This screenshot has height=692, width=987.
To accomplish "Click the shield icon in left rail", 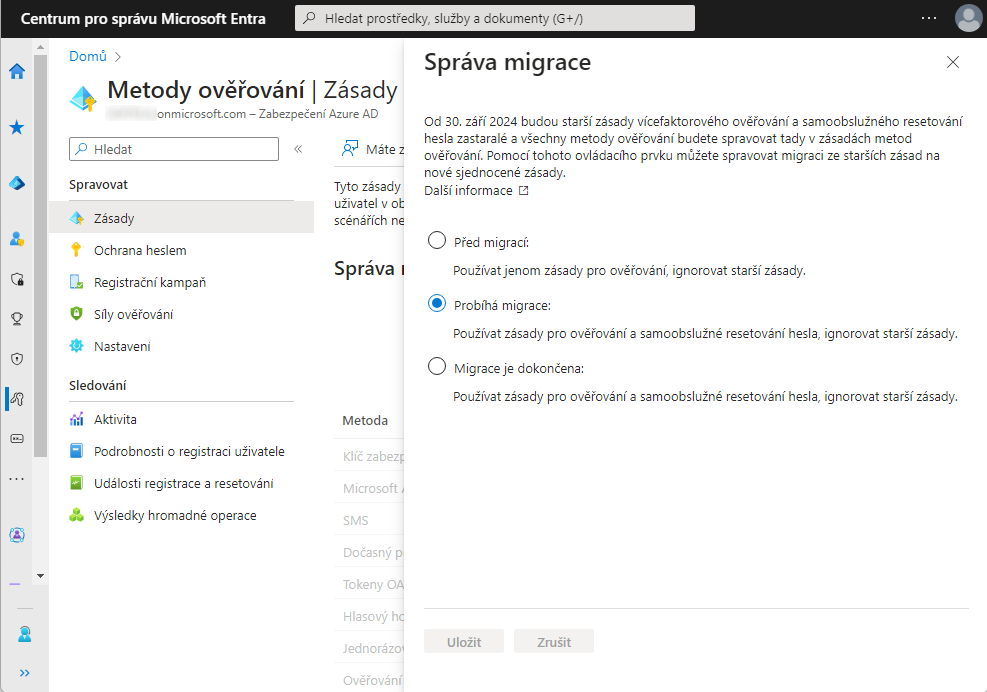I will coord(17,359).
